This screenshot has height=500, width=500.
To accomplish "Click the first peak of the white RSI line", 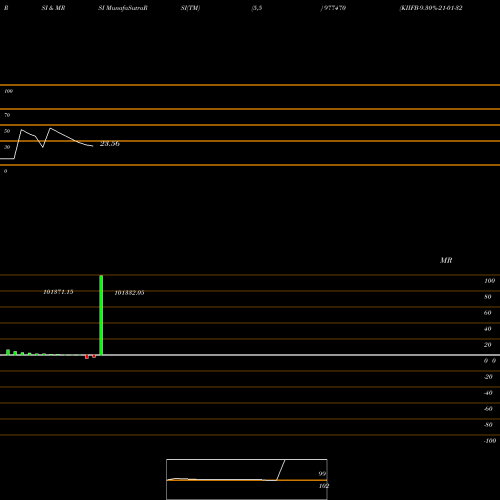I will (22, 130).
